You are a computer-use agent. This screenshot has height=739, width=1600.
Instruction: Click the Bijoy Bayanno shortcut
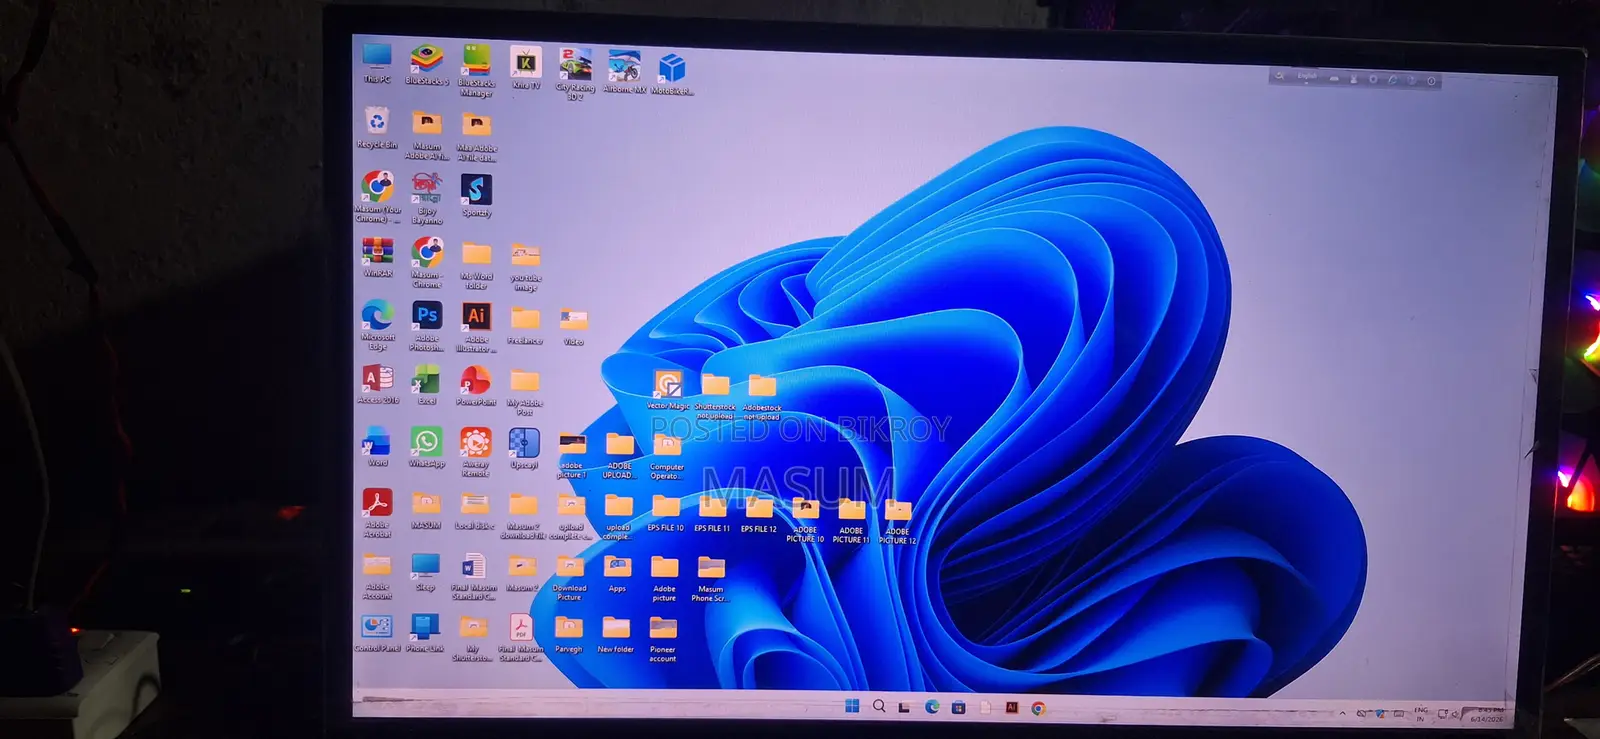point(427,198)
